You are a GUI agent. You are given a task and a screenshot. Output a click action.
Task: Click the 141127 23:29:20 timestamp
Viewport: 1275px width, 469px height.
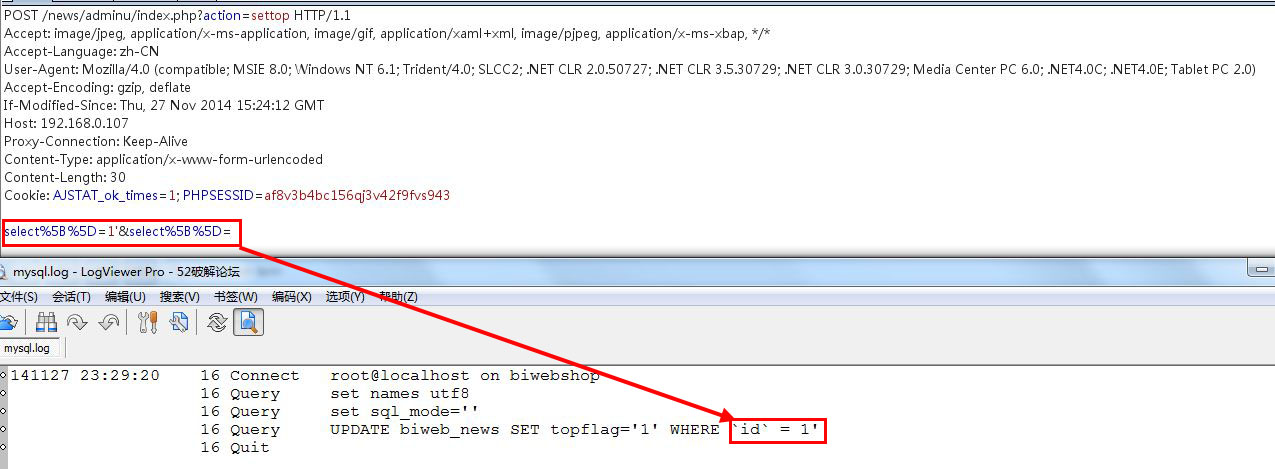point(85,376)
